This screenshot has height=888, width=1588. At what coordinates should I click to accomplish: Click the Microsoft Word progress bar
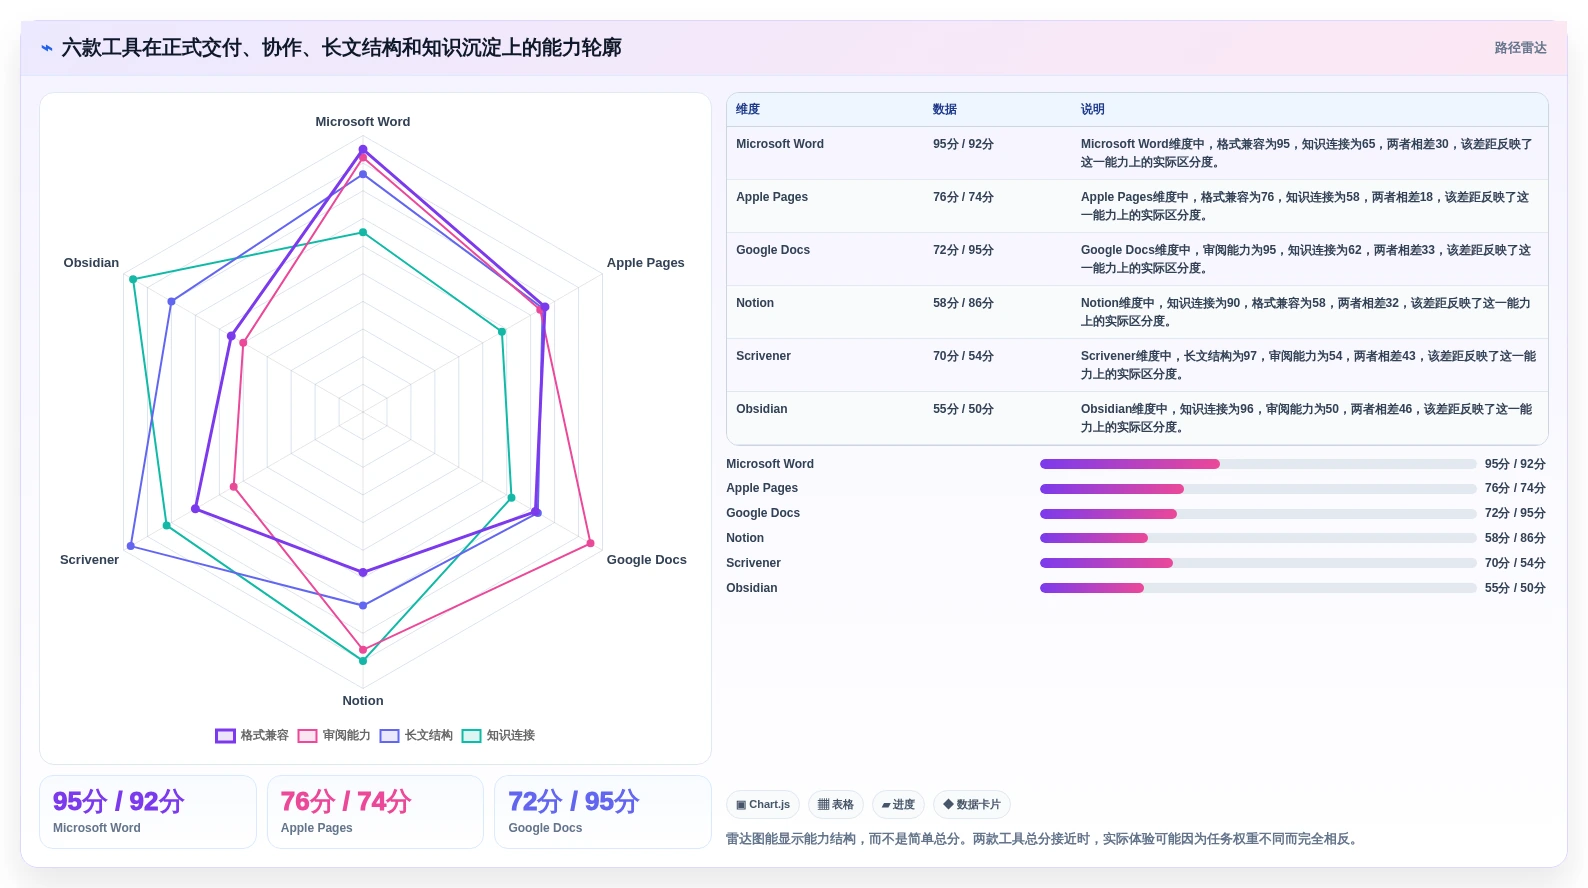click(1258, 464)
